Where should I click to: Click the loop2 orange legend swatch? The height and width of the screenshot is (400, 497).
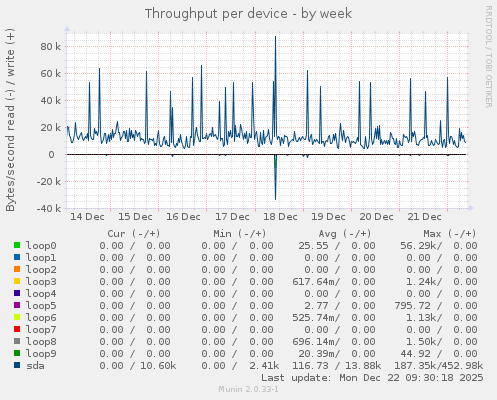pyautogui.click(x=17, y=269)
